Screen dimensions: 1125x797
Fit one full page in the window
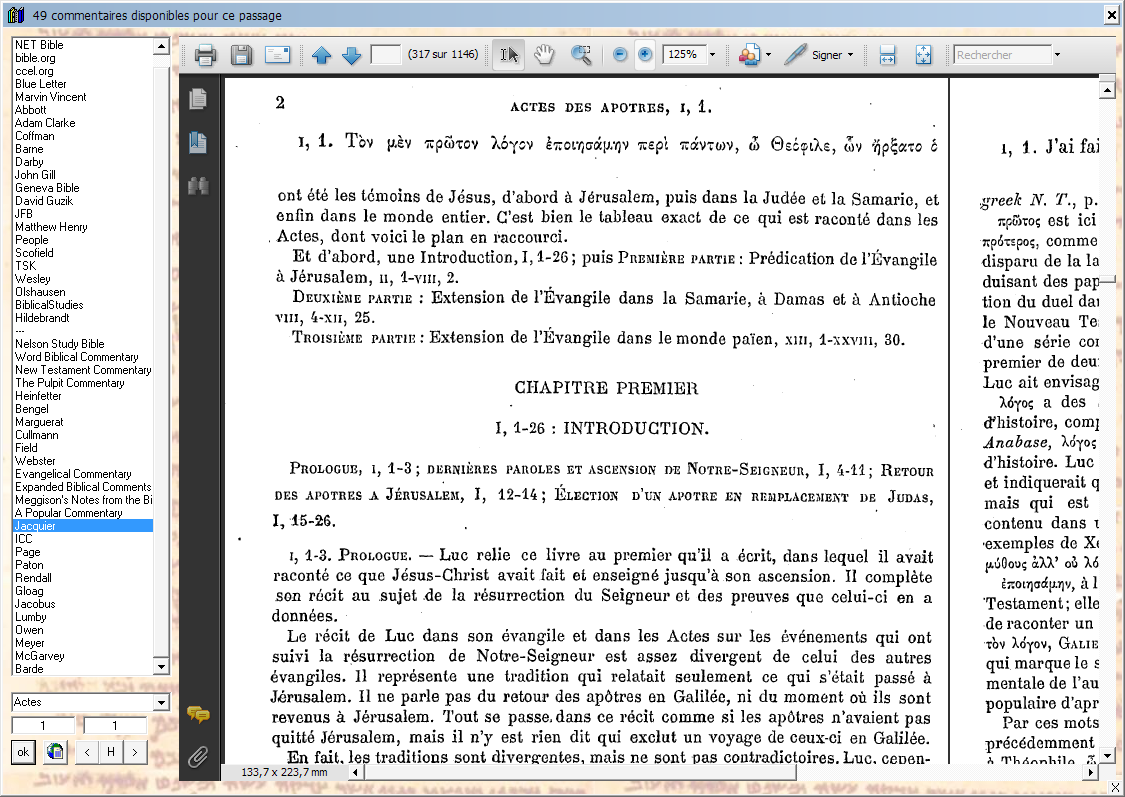coord(923,55)
